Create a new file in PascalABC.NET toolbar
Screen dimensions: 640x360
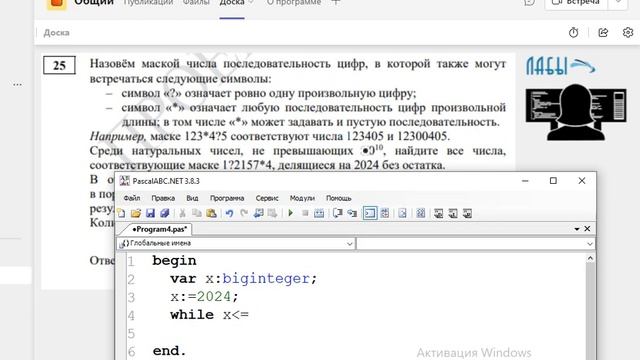[x=121, y=213]
